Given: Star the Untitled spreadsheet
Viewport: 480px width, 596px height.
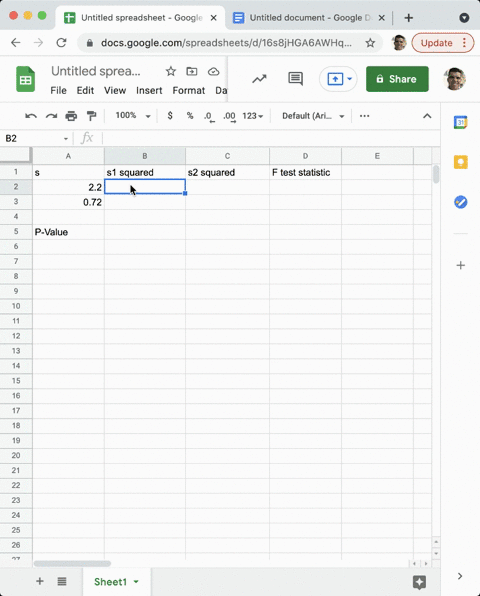Looking at the screenshot, I should [171, 71].
